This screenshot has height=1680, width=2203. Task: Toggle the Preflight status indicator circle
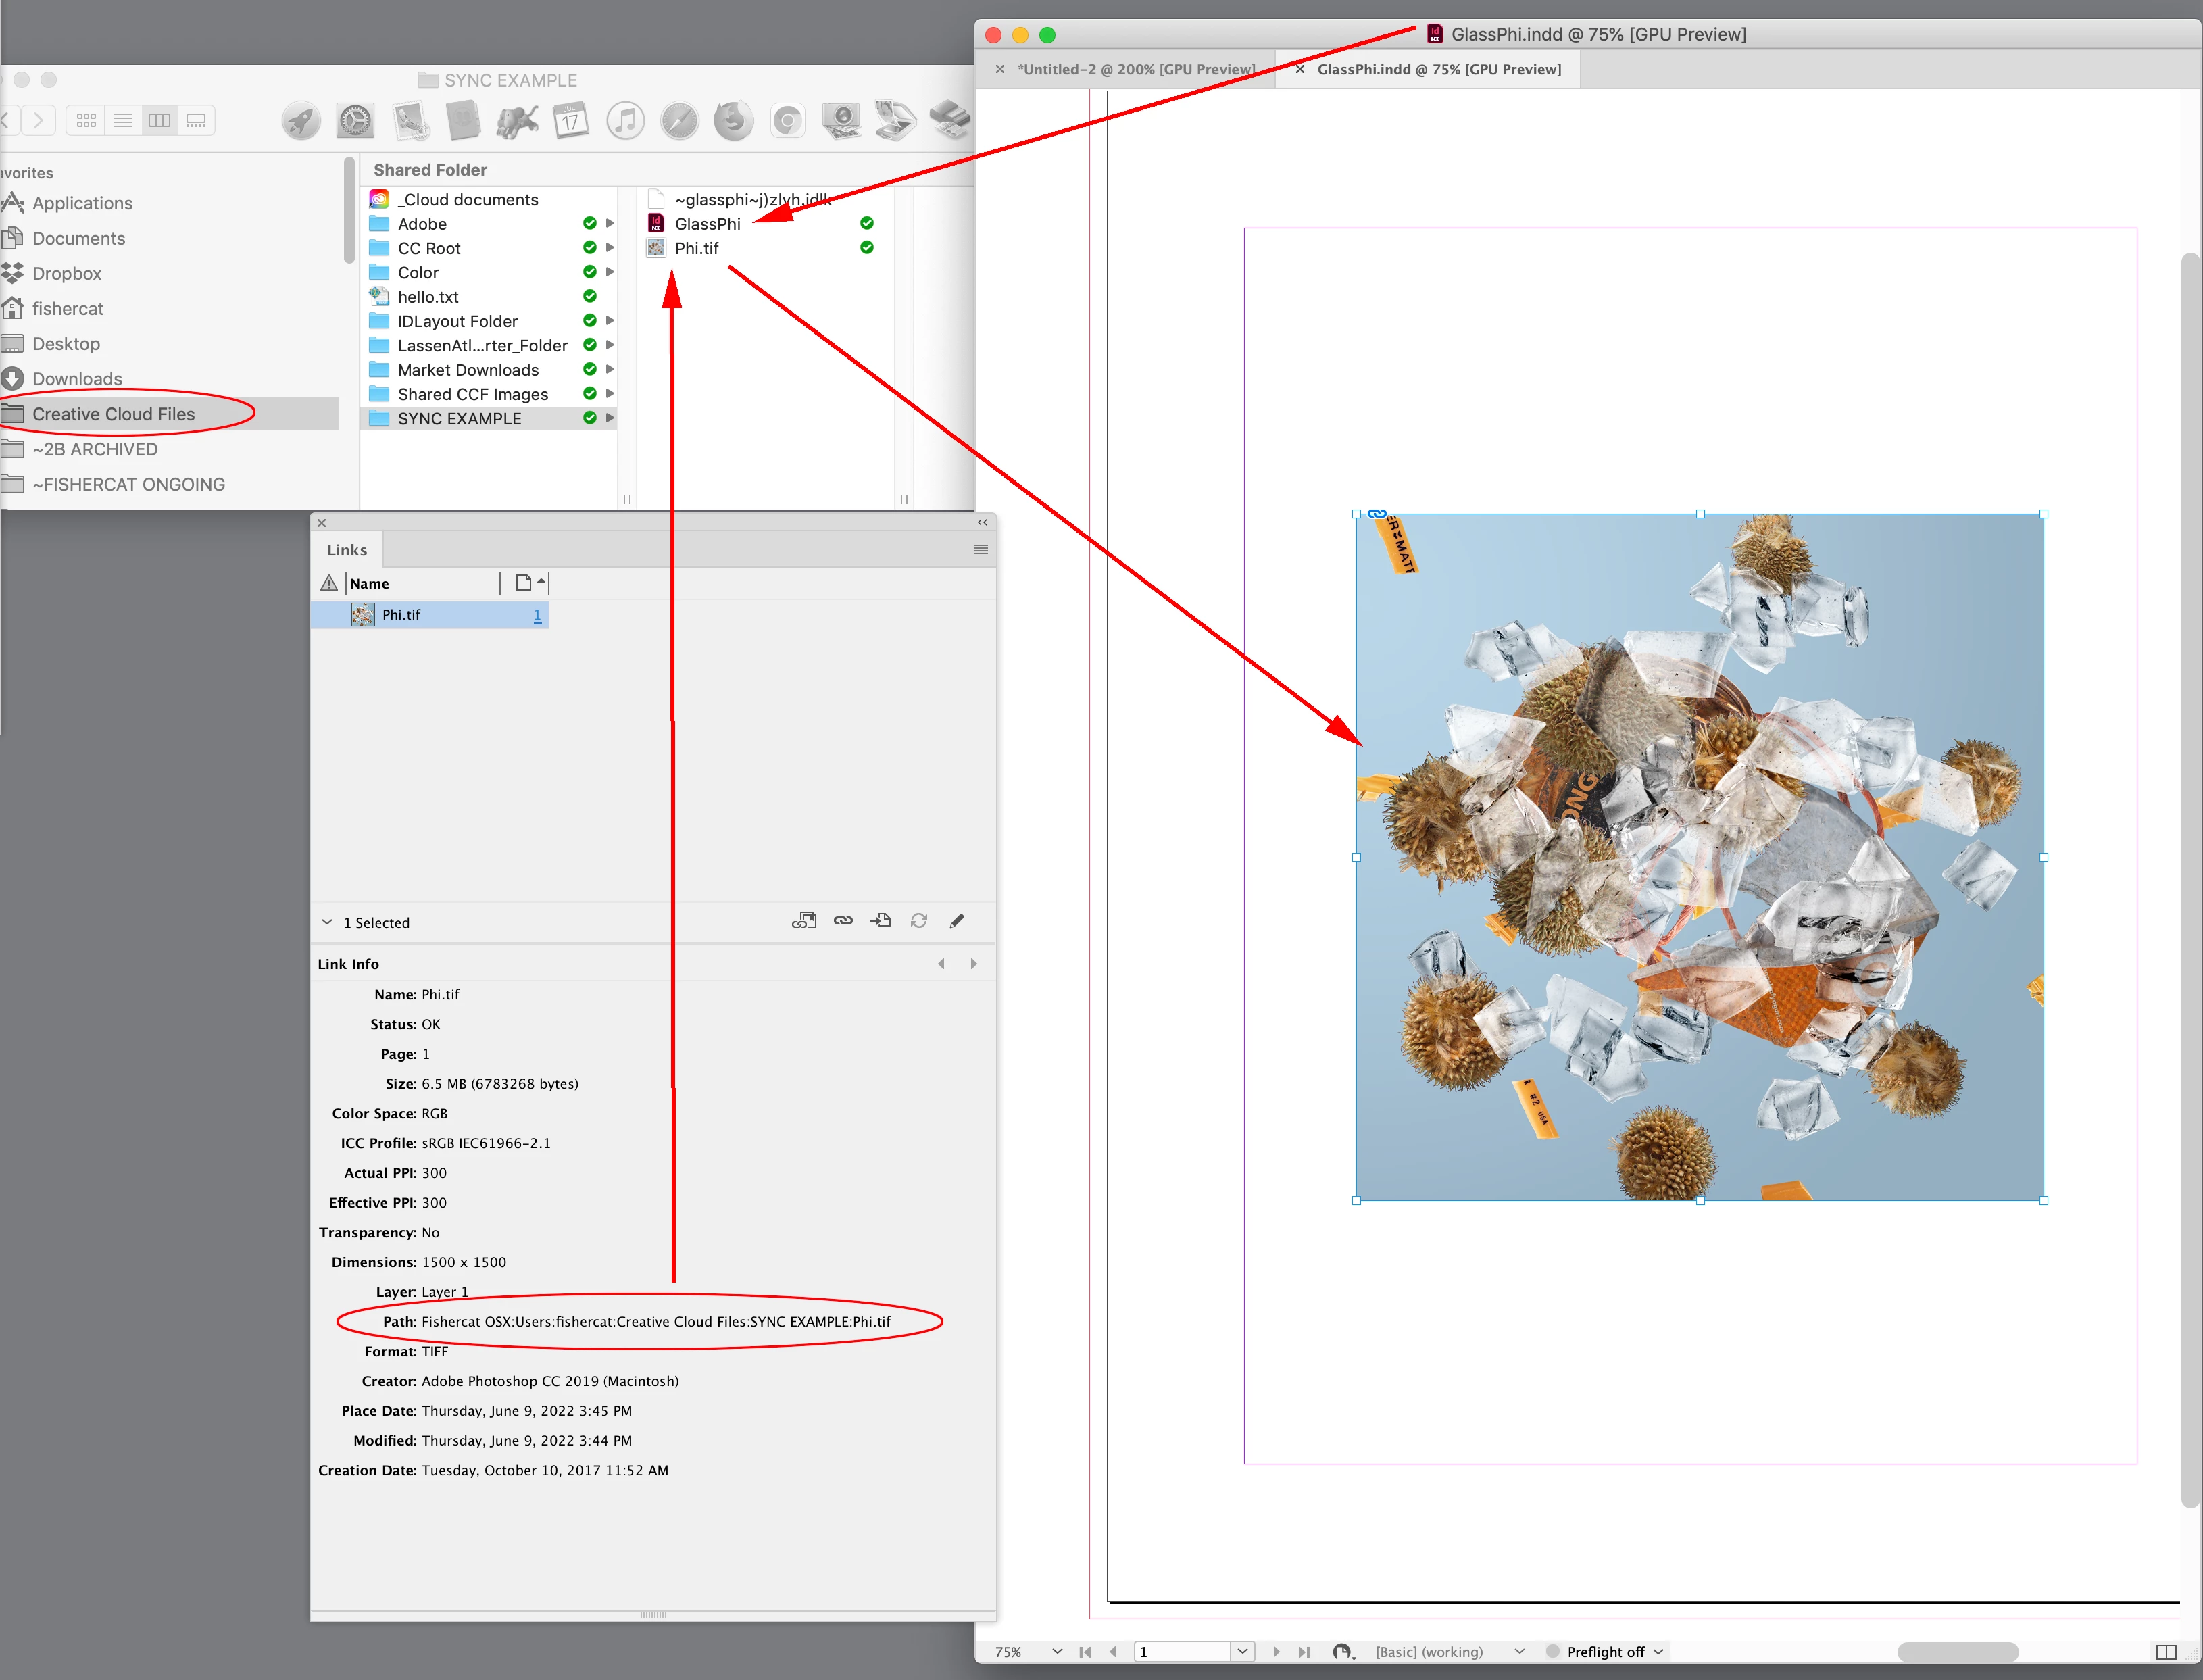(x=1552, y=1652)
